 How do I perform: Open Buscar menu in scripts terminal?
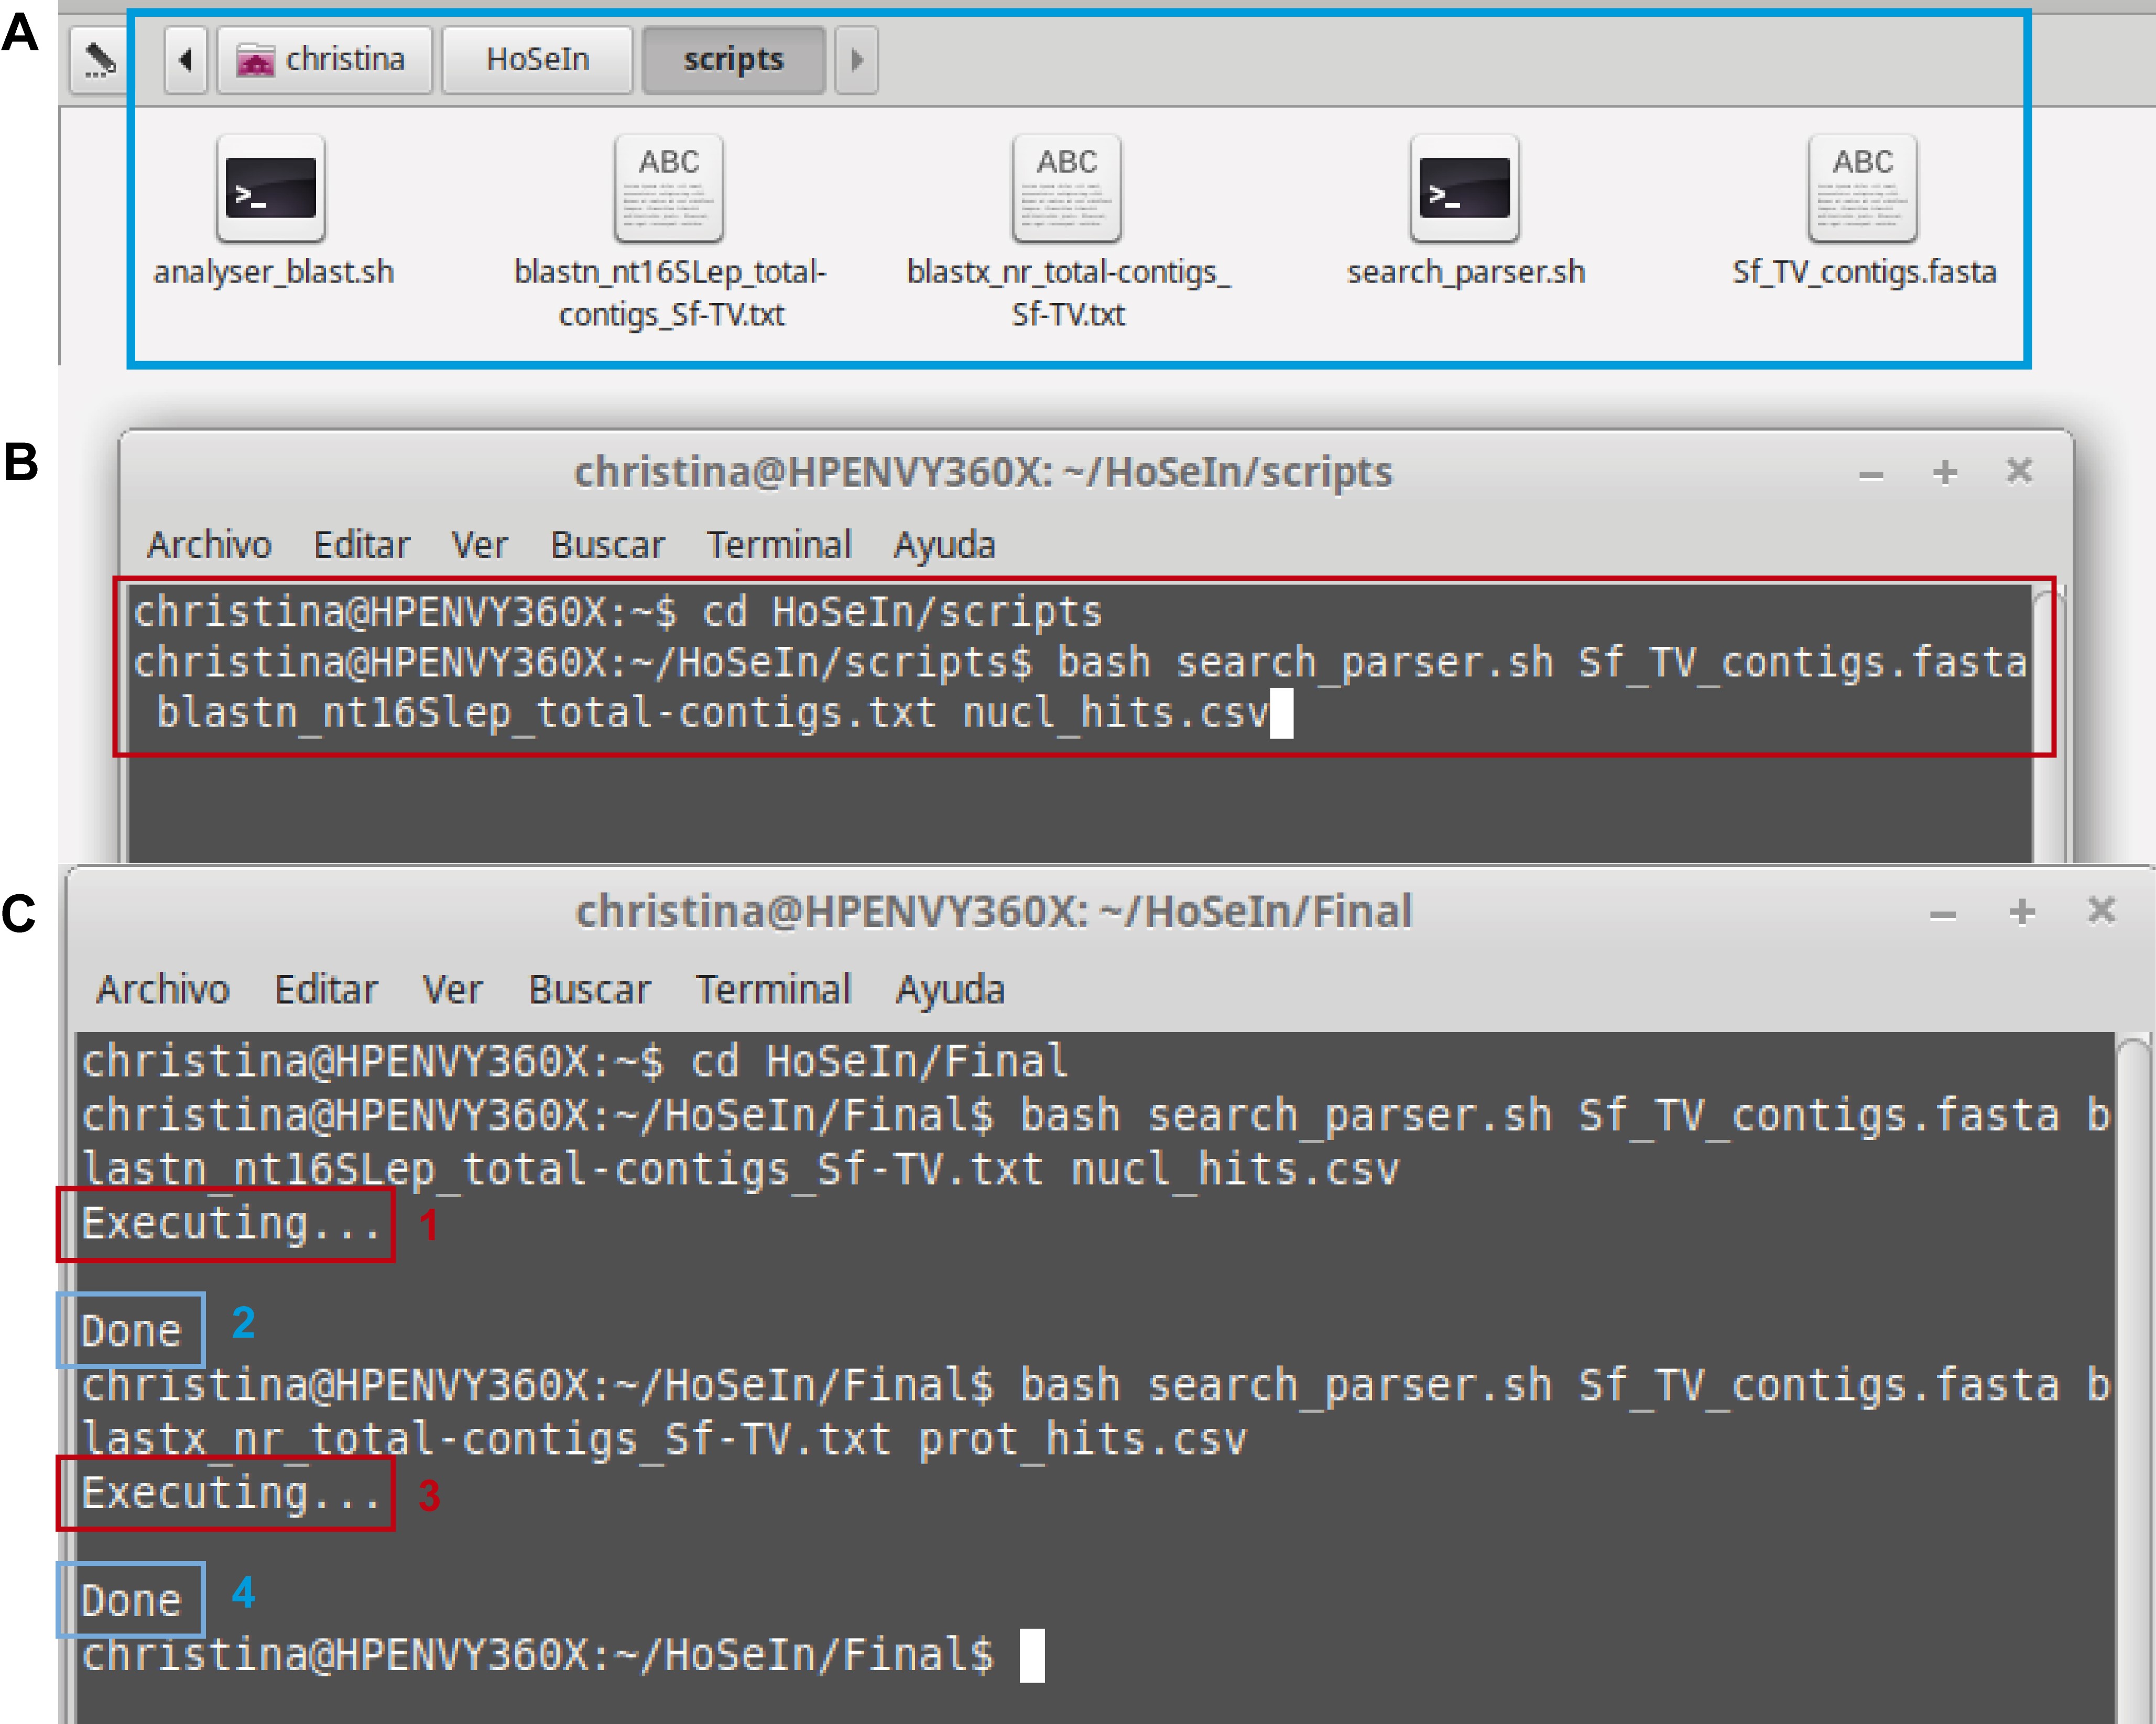click(x=607, y=545)
